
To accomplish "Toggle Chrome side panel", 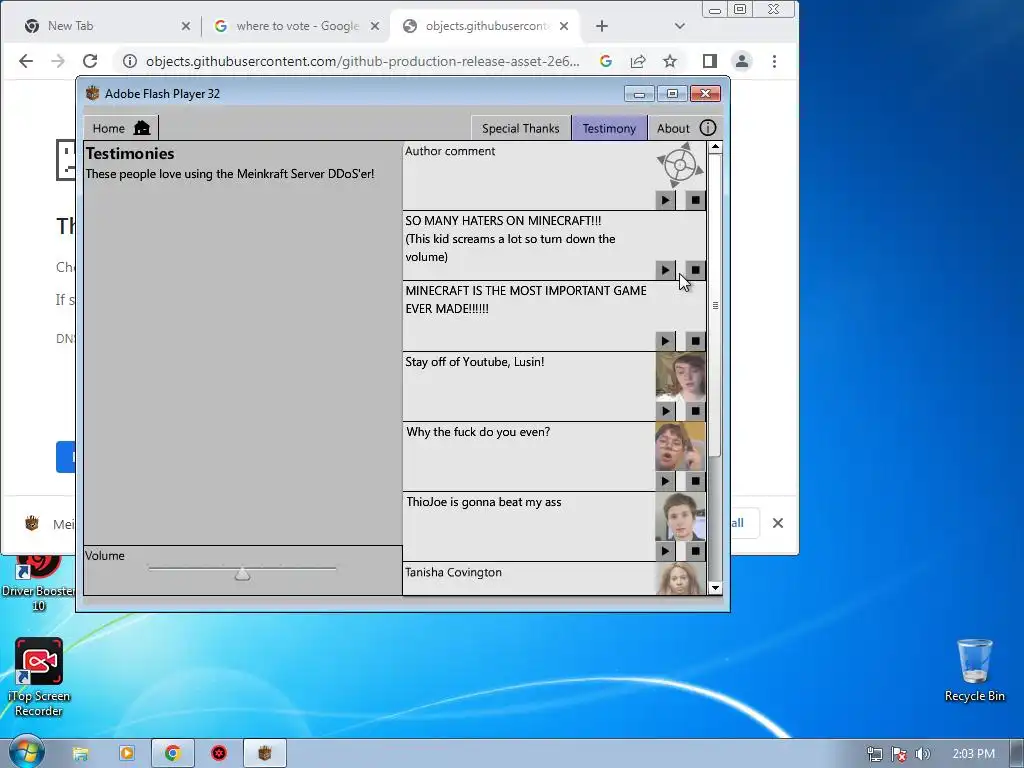I will (x=710, y=61).
